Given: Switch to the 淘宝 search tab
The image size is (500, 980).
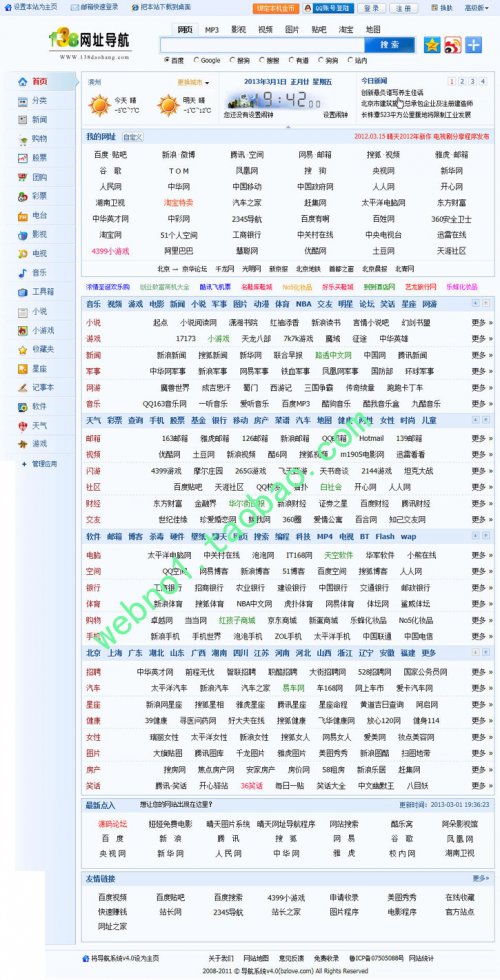Looking at the screenshot, I should (346, 29).
